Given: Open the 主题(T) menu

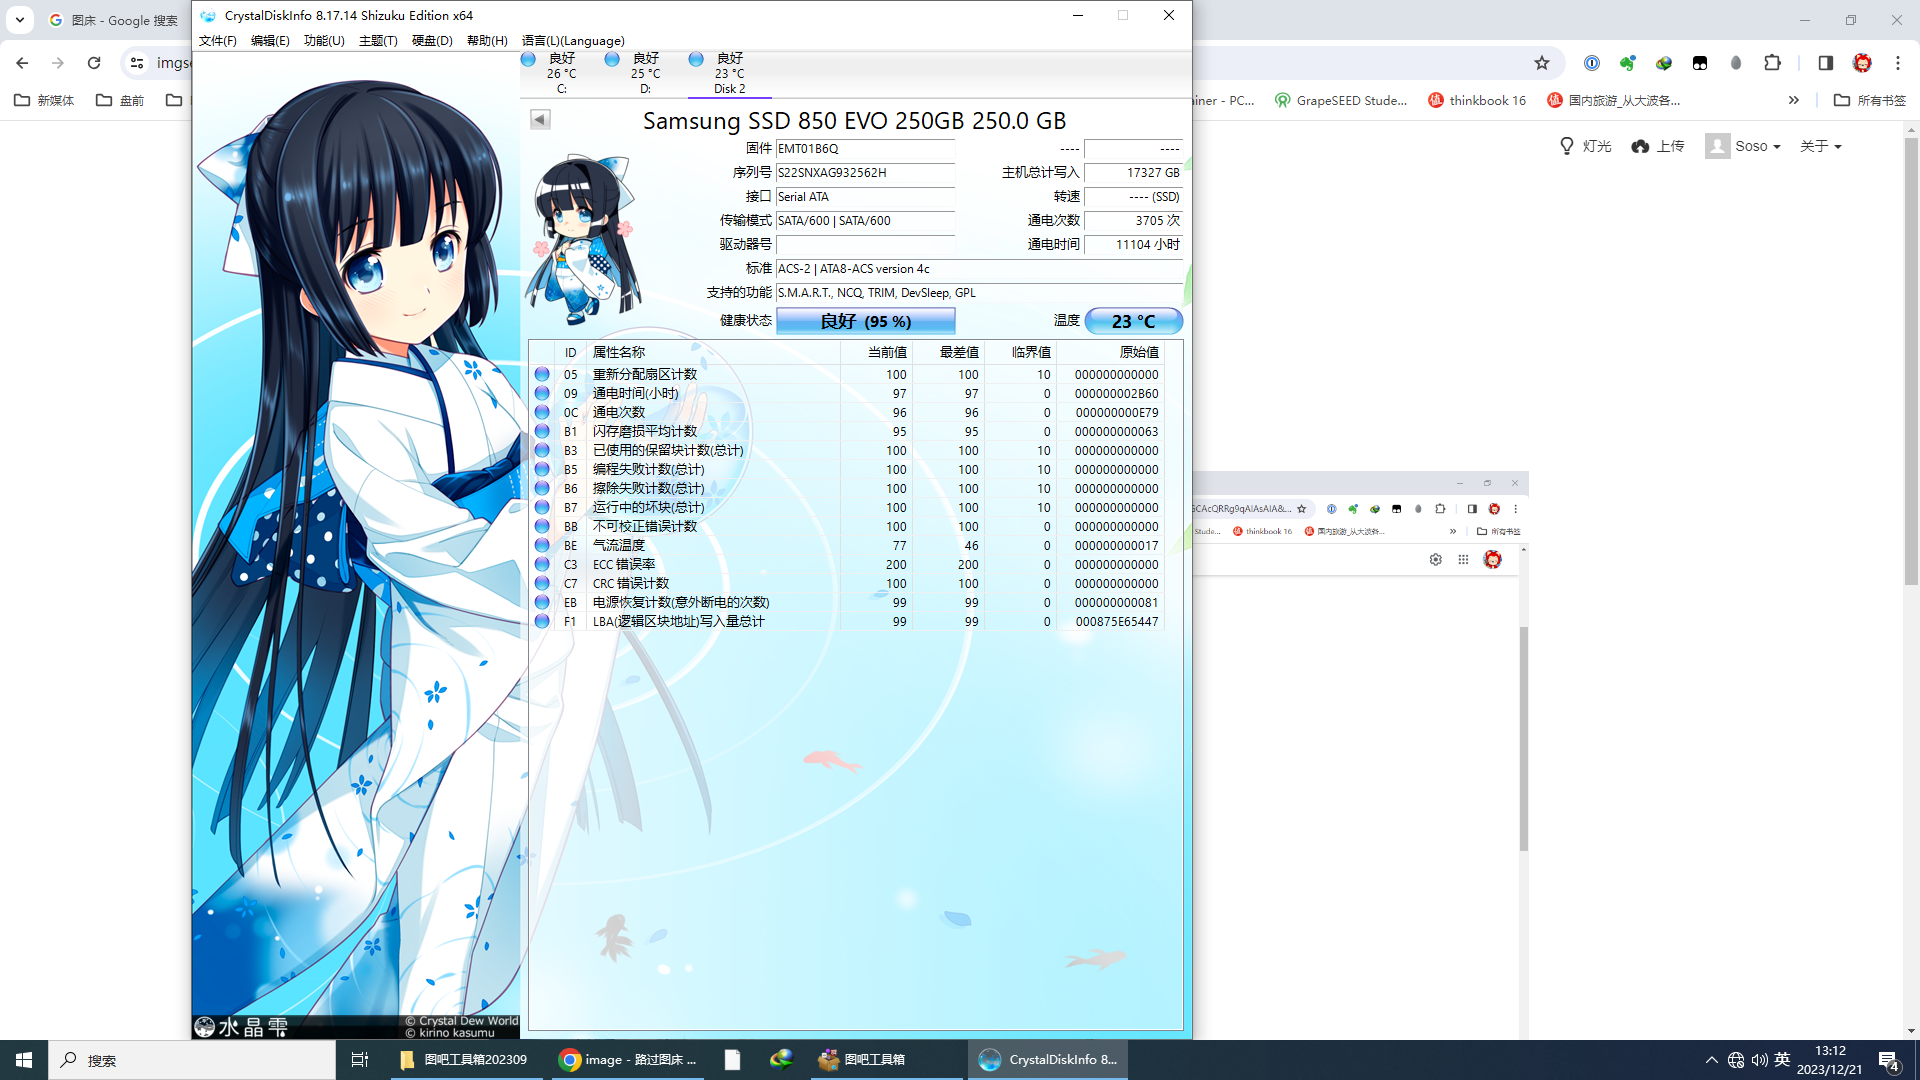Looking at the screenshot, I should click(378, 41).
